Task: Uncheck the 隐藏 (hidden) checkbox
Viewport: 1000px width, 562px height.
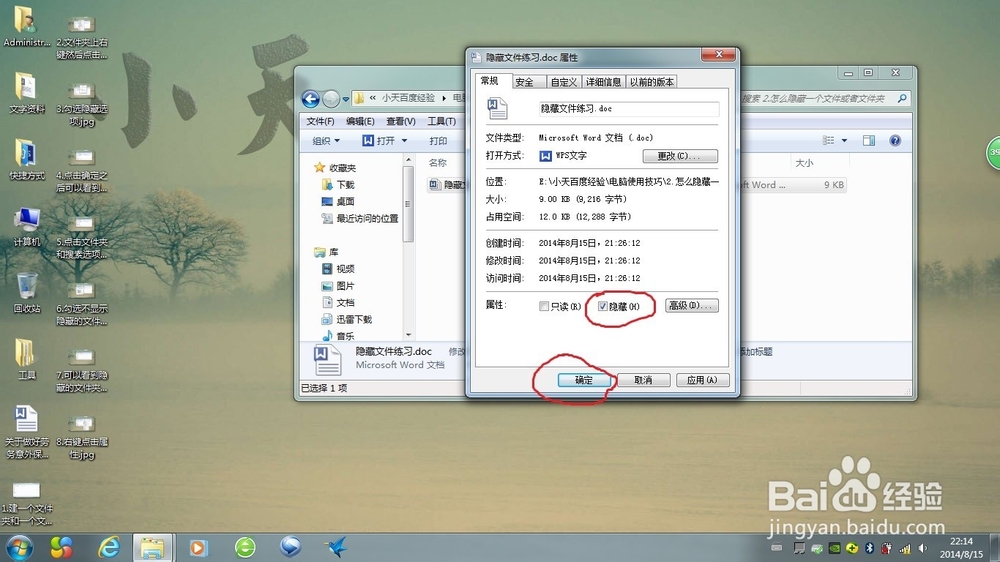Action: tap(603, 306)
